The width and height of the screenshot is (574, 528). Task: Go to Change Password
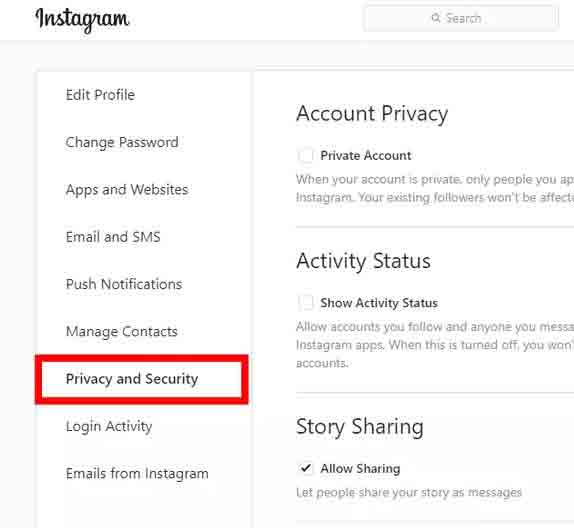[122, 142]
